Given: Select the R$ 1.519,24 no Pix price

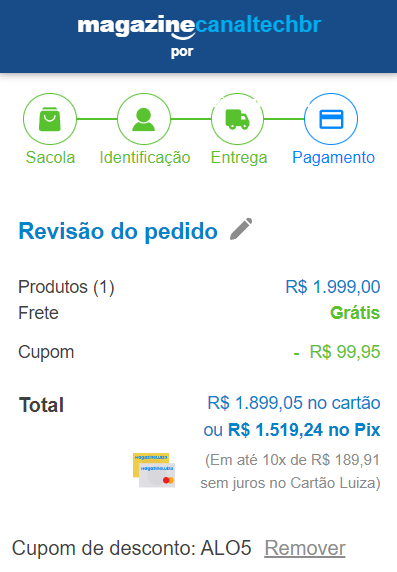Looking at the screenshot, I should click(304, 430).
